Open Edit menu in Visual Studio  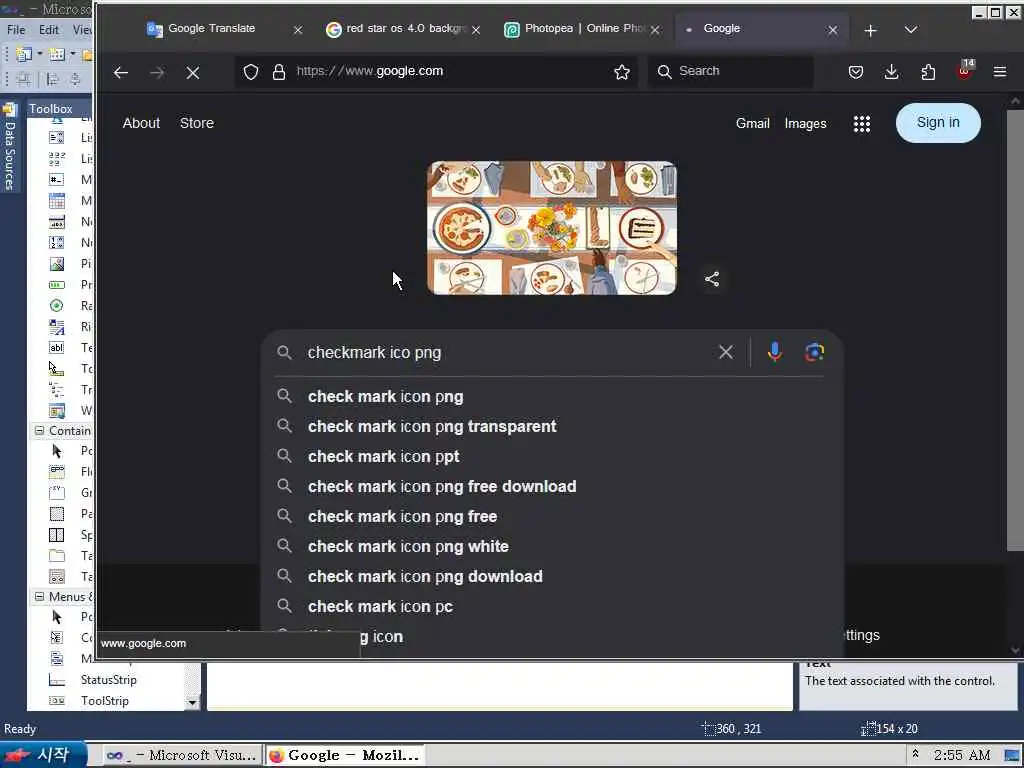pyautogui.click(x=48, y=29)
